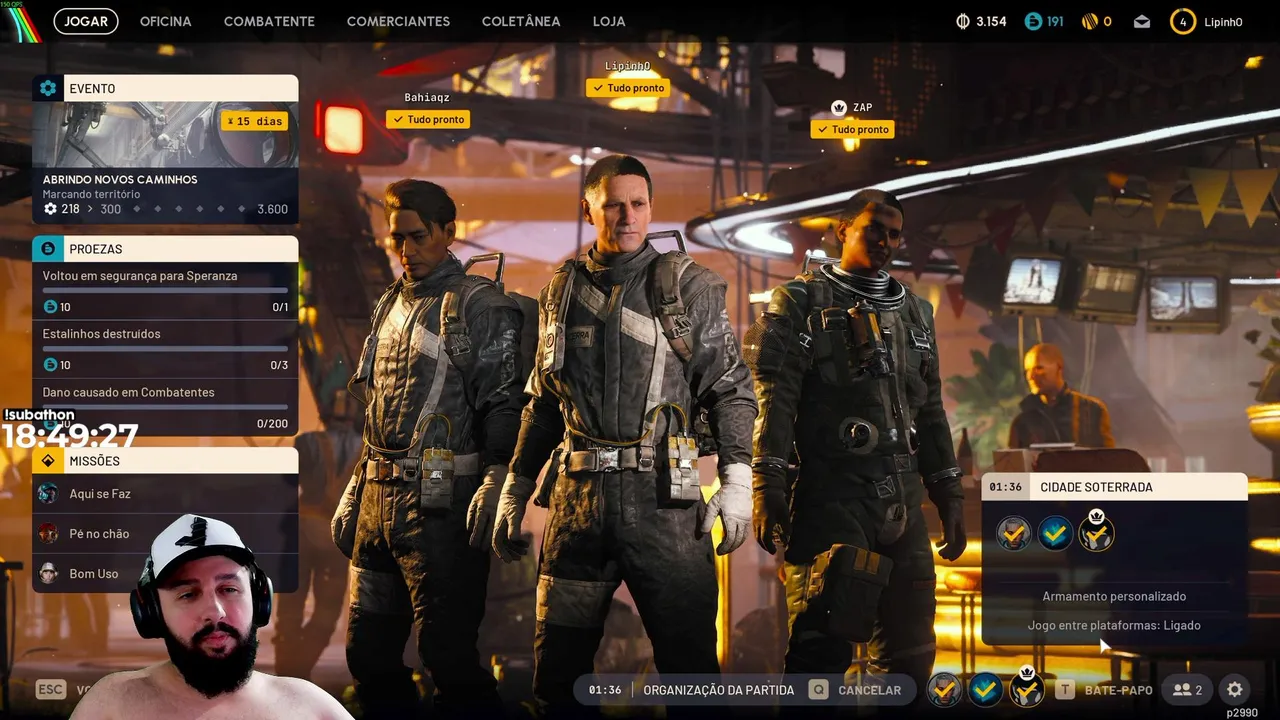Click the MISSÕES panel icon
The image size is (1280, 720).
click(x=48, y=461)
